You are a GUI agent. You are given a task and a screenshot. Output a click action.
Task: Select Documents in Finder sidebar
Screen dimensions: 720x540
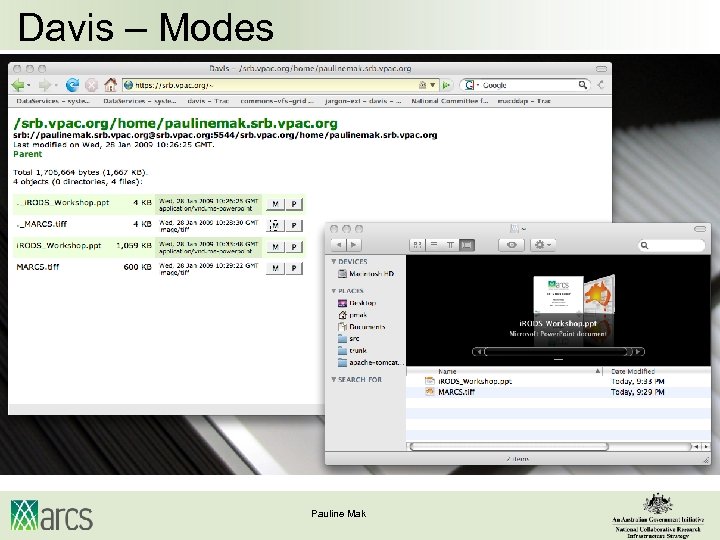[x=361, y=327]
